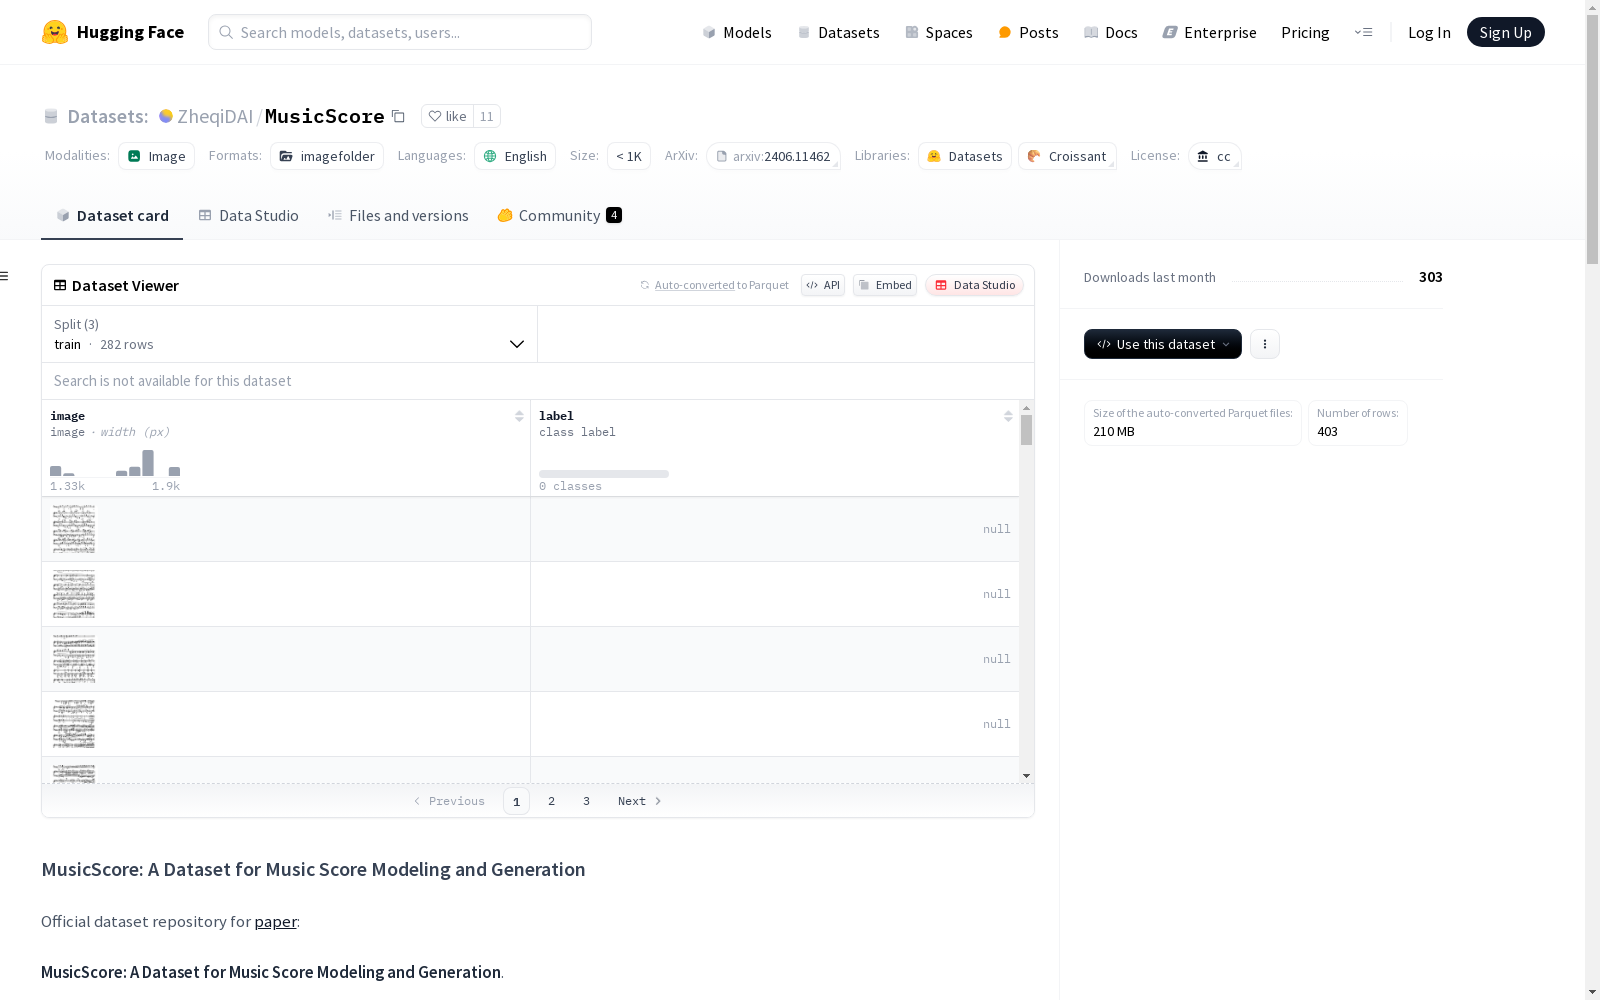Filter by the English language tag

(515, 156)
